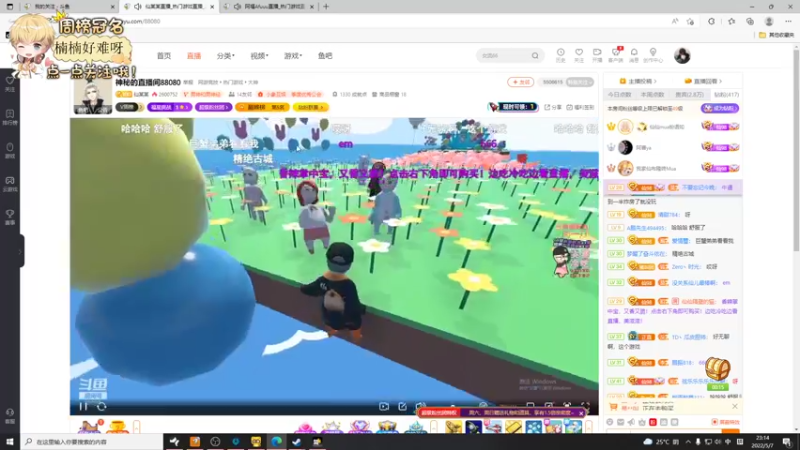Click the floating treasure chest icon
The height and width of the screenshot is (450, 800).
point(717,368)
